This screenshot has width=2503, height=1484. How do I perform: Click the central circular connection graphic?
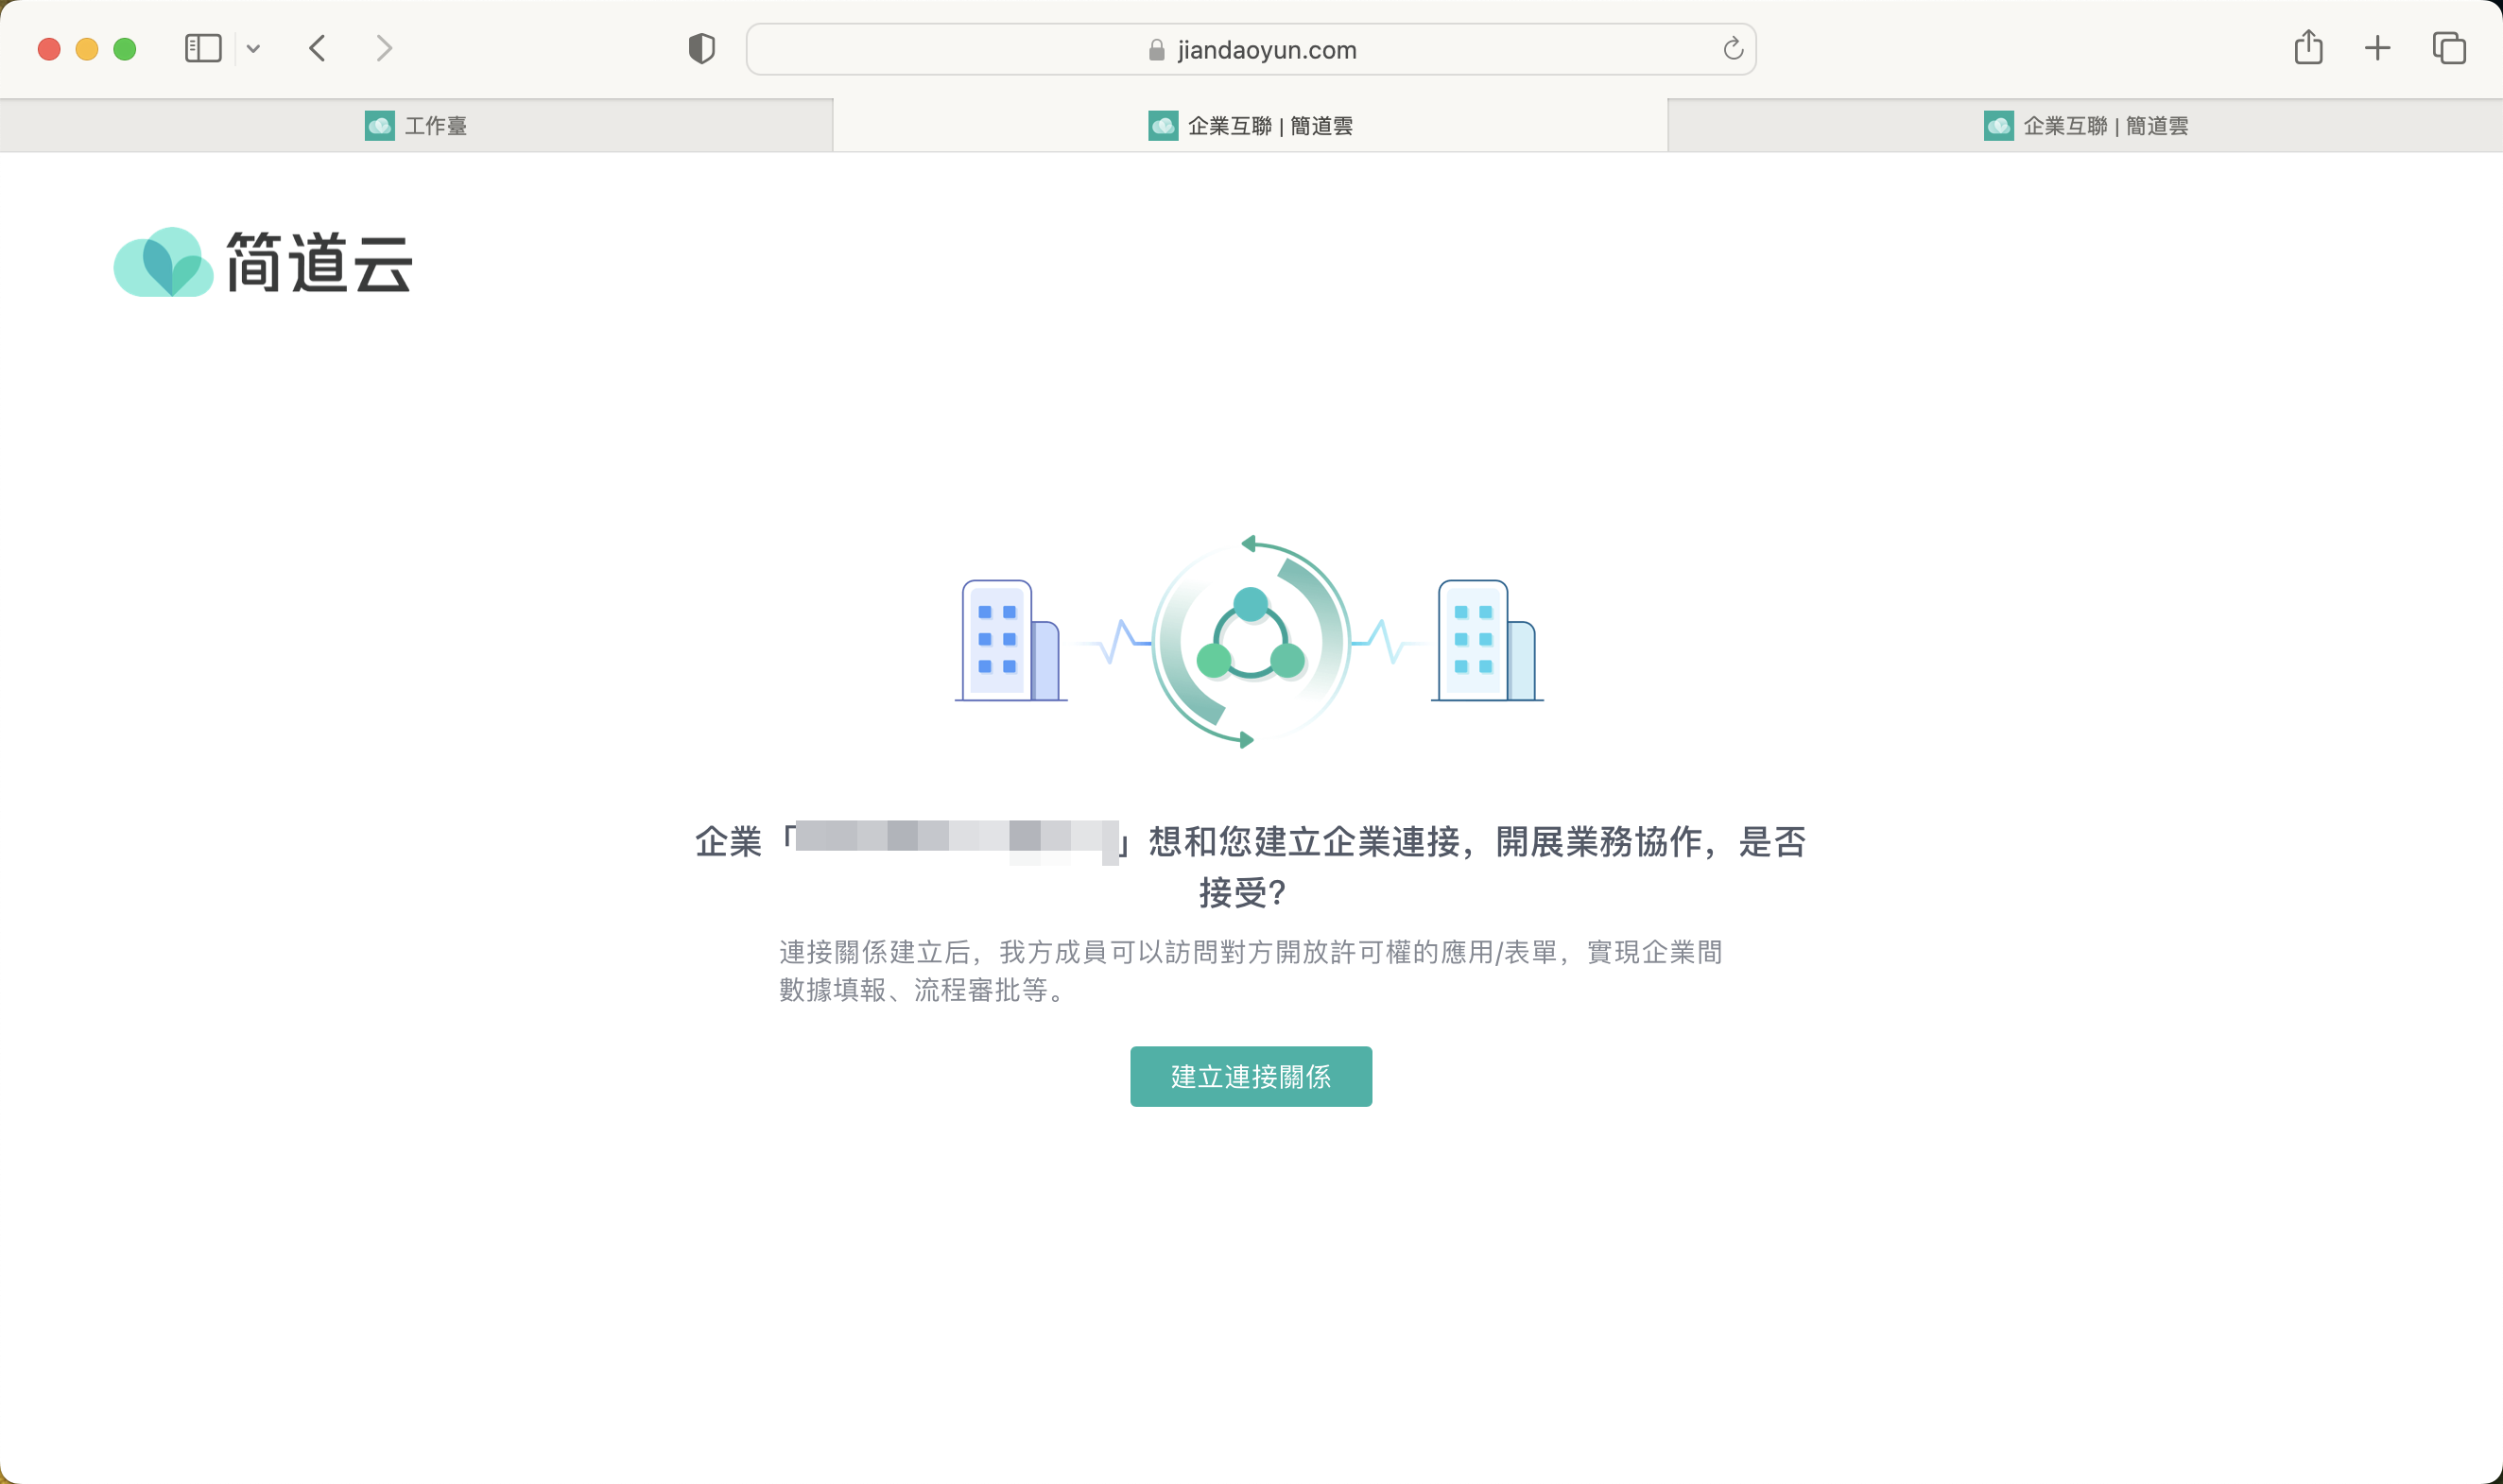pos(1250,641)
